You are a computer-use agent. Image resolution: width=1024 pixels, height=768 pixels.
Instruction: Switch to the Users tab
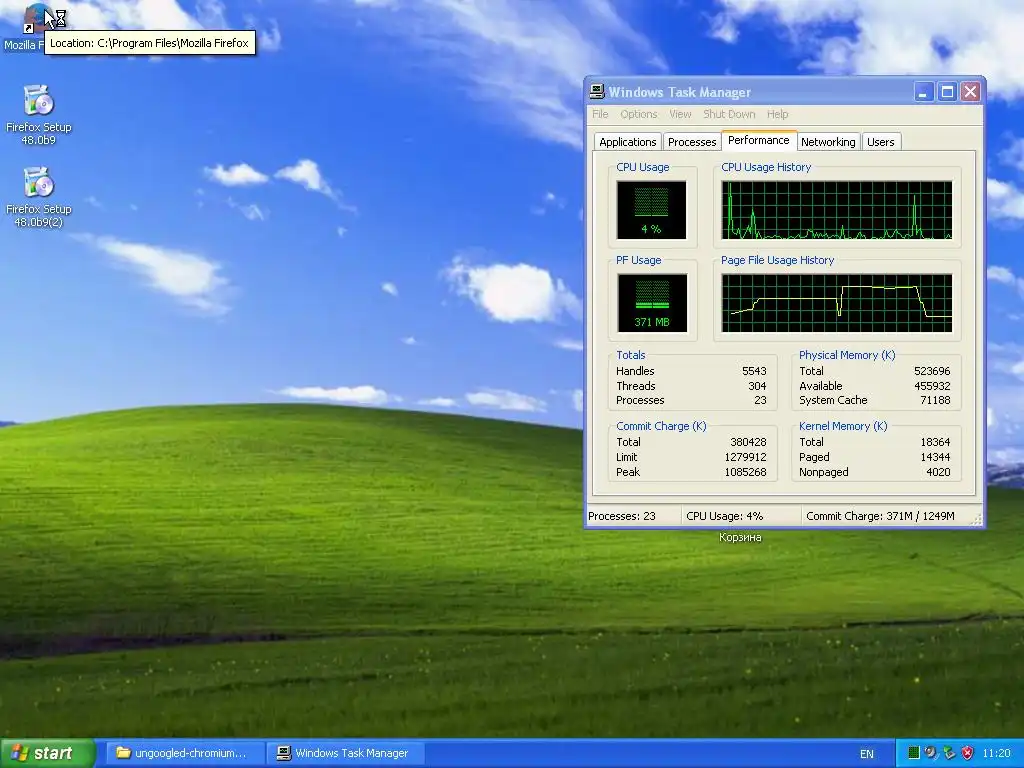[880, 142]
